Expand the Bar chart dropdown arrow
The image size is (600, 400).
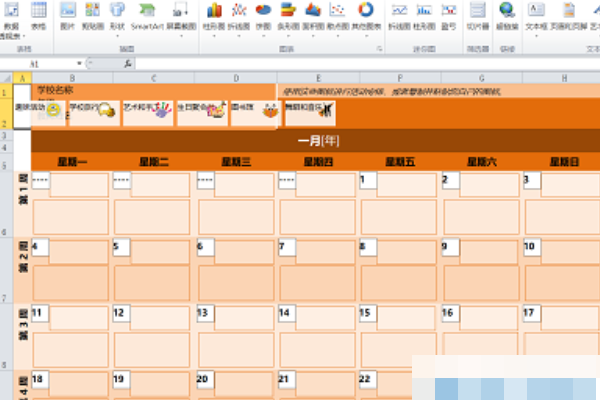(288, 36)
